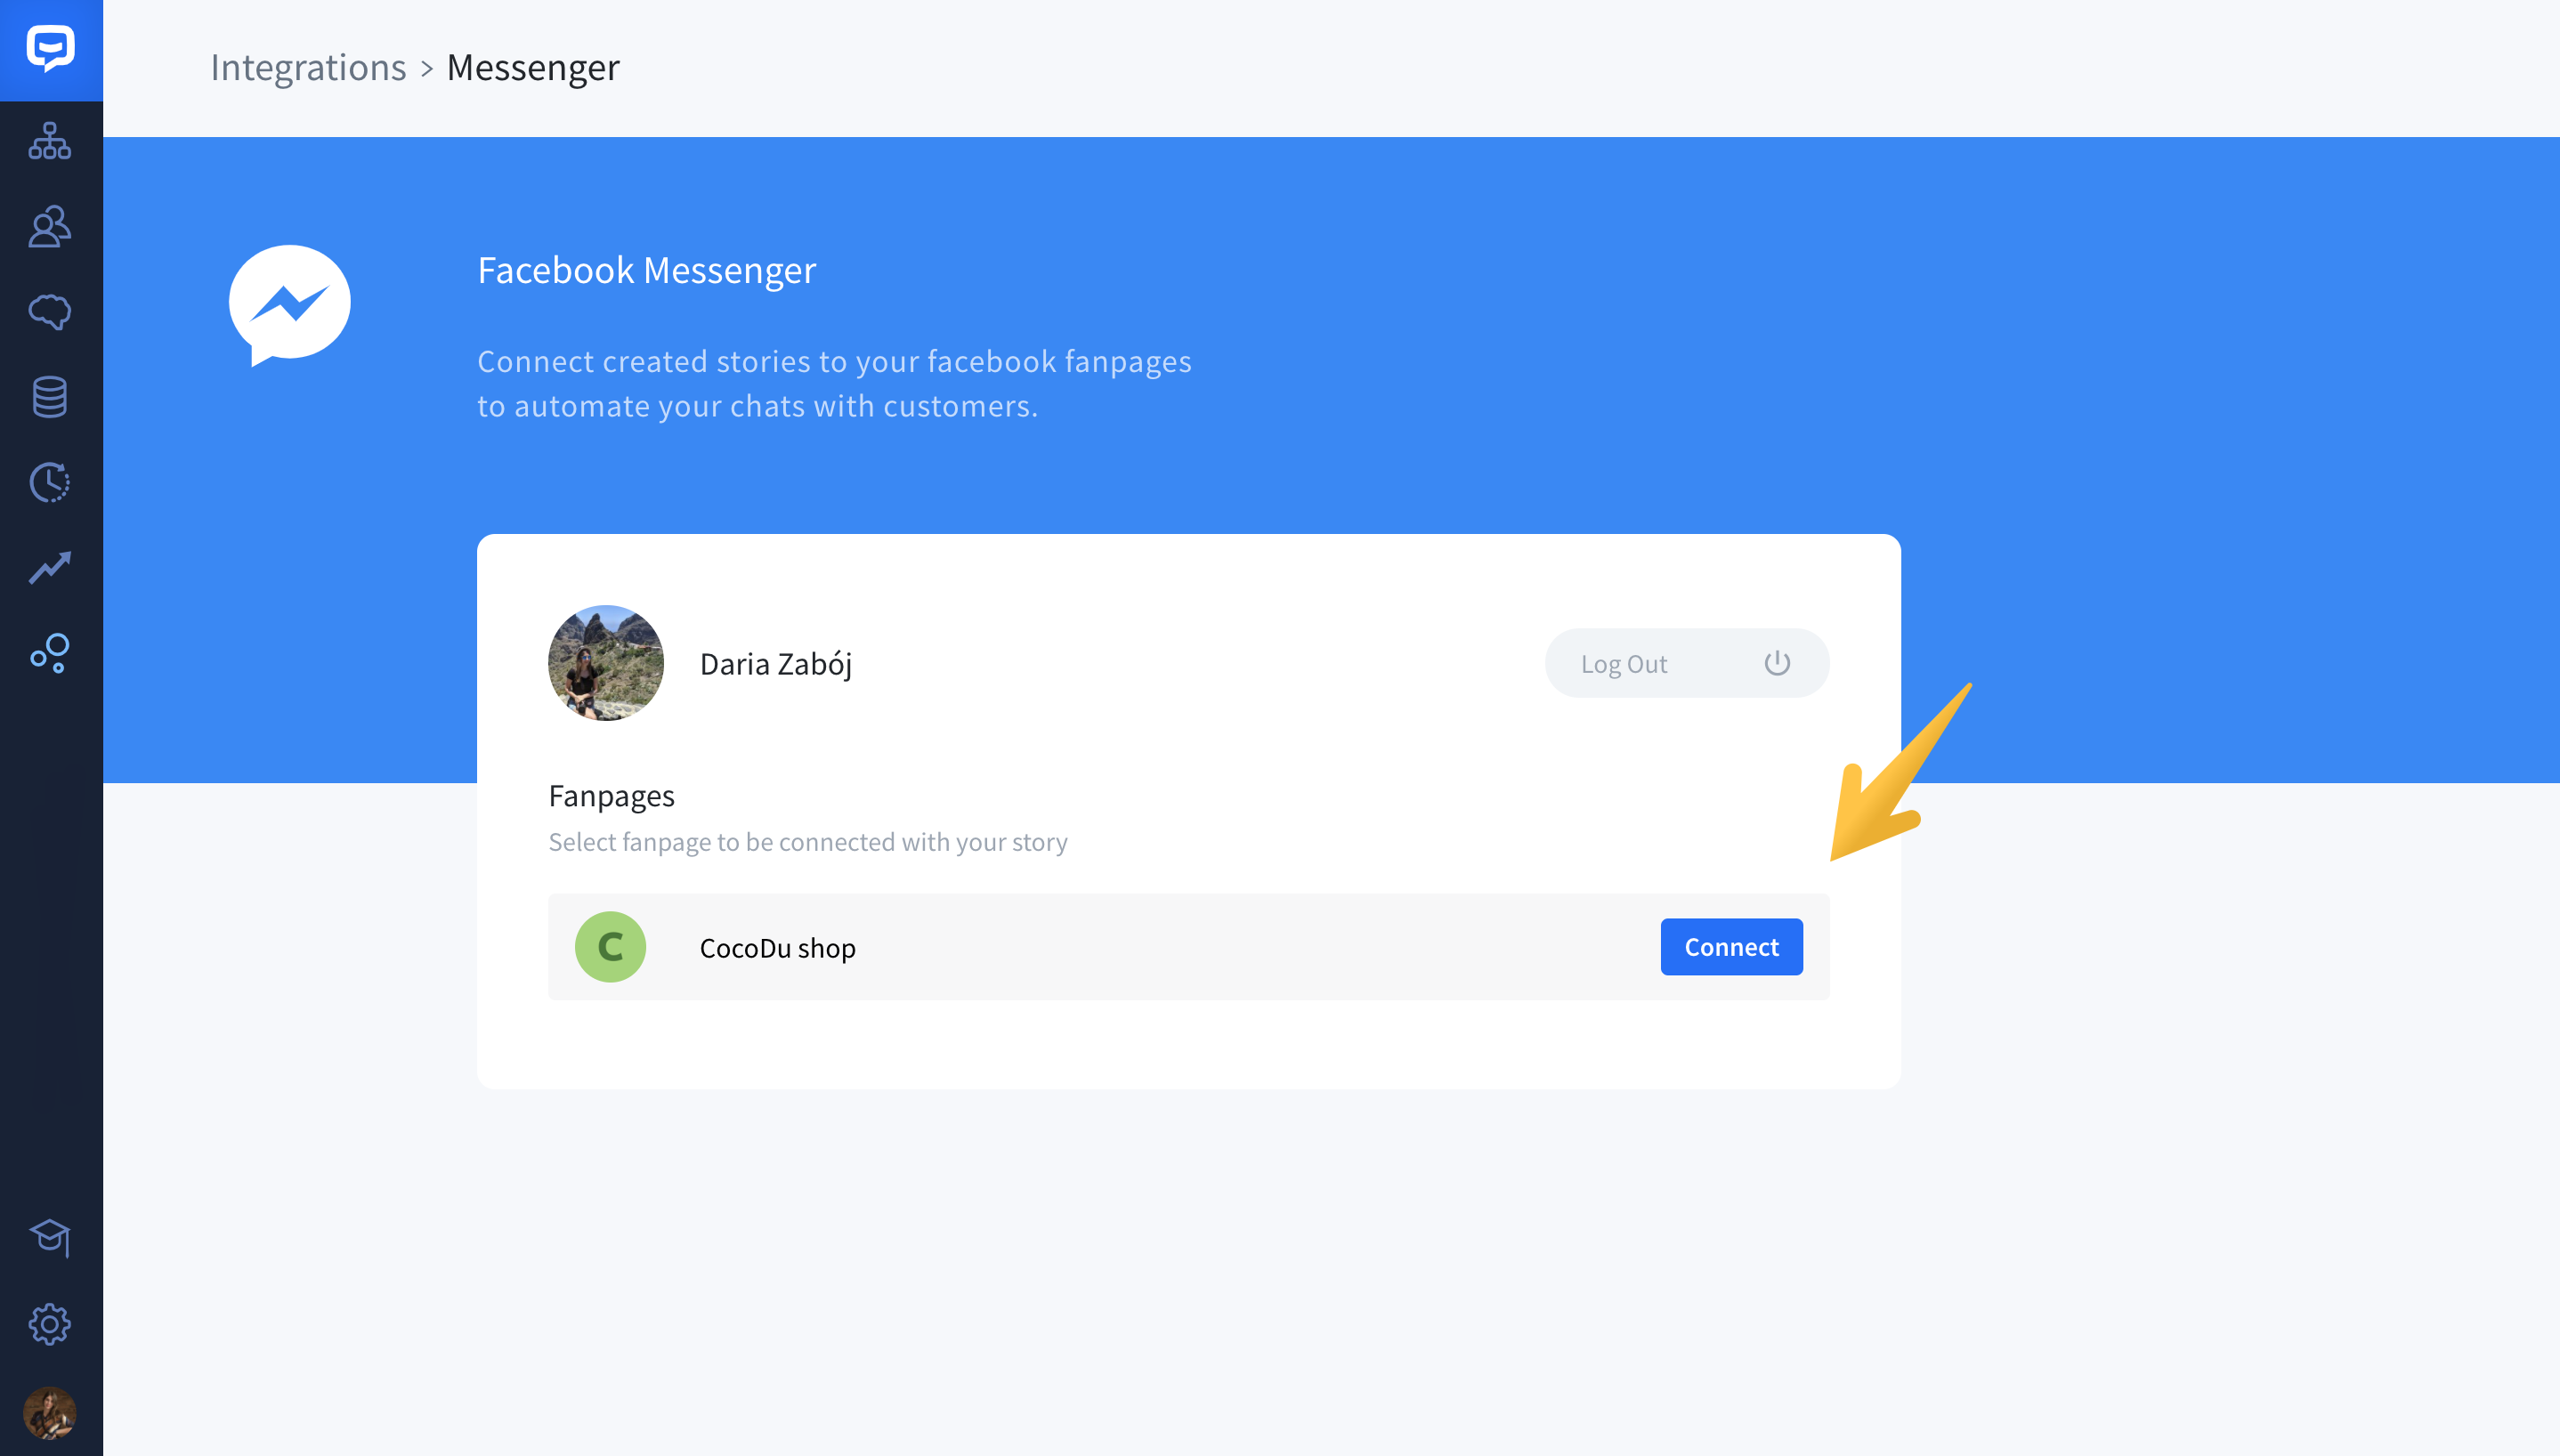Click the Messenger breadcrumb item
2560x1456 pixels.
533,67
